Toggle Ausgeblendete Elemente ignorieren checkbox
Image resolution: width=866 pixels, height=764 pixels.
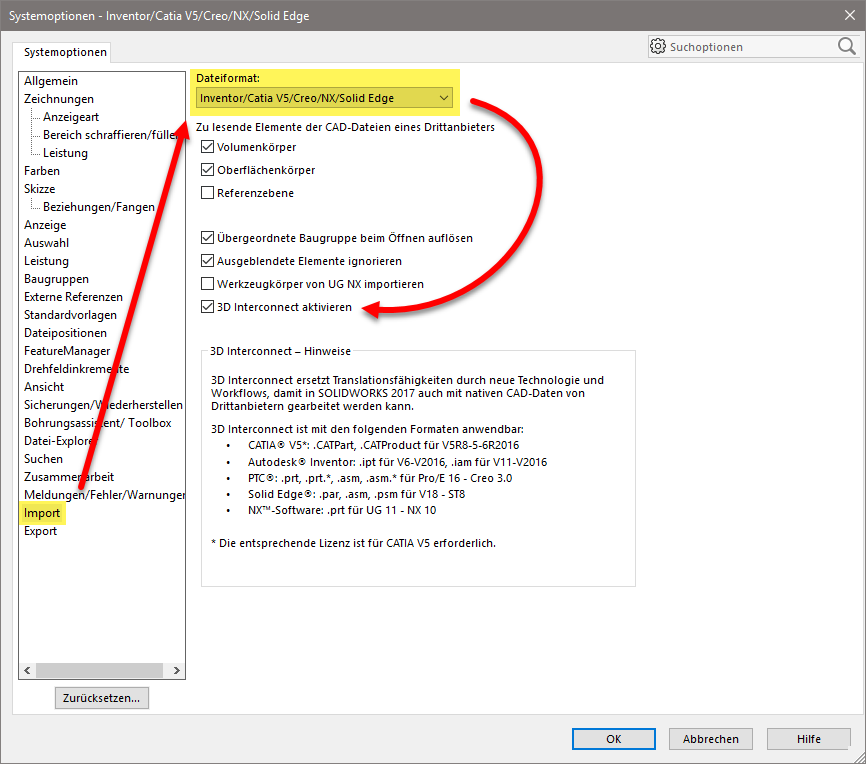[x=208, y=261]
